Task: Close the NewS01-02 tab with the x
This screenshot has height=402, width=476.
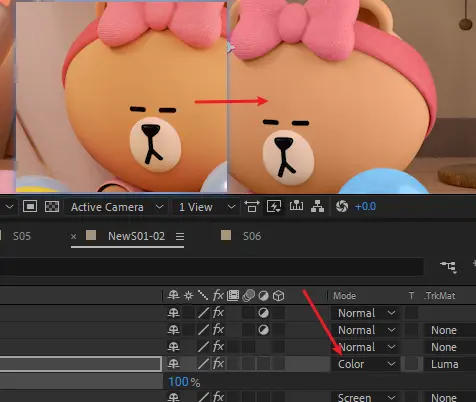Action: tap(74, 237)
